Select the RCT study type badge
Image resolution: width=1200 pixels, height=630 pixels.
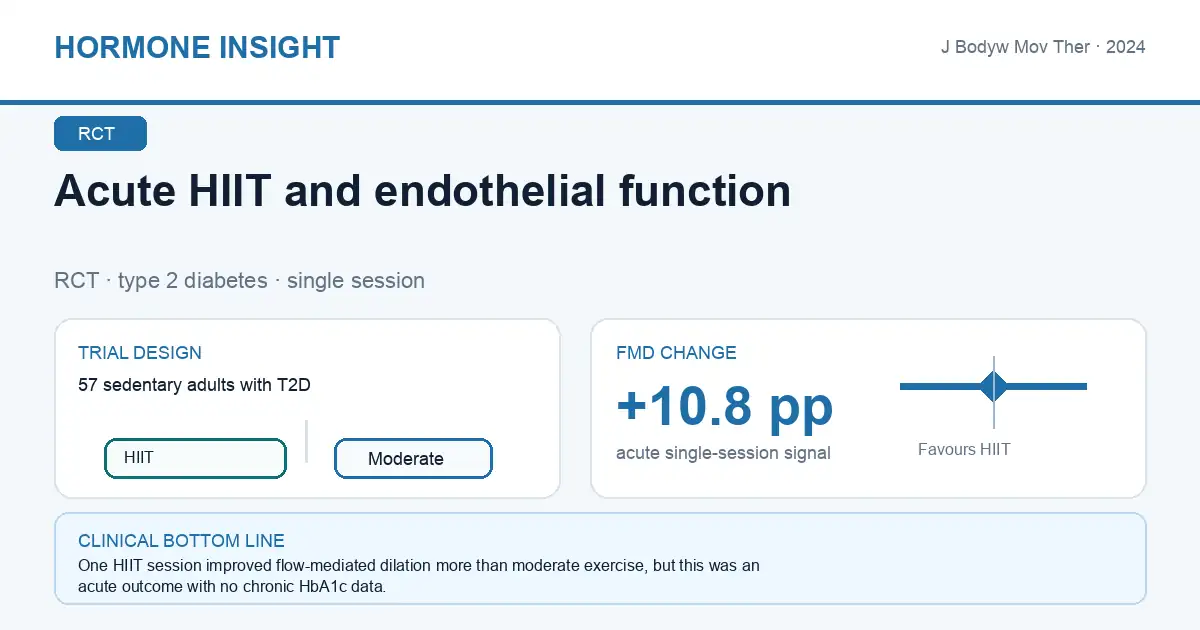(100, 134)
